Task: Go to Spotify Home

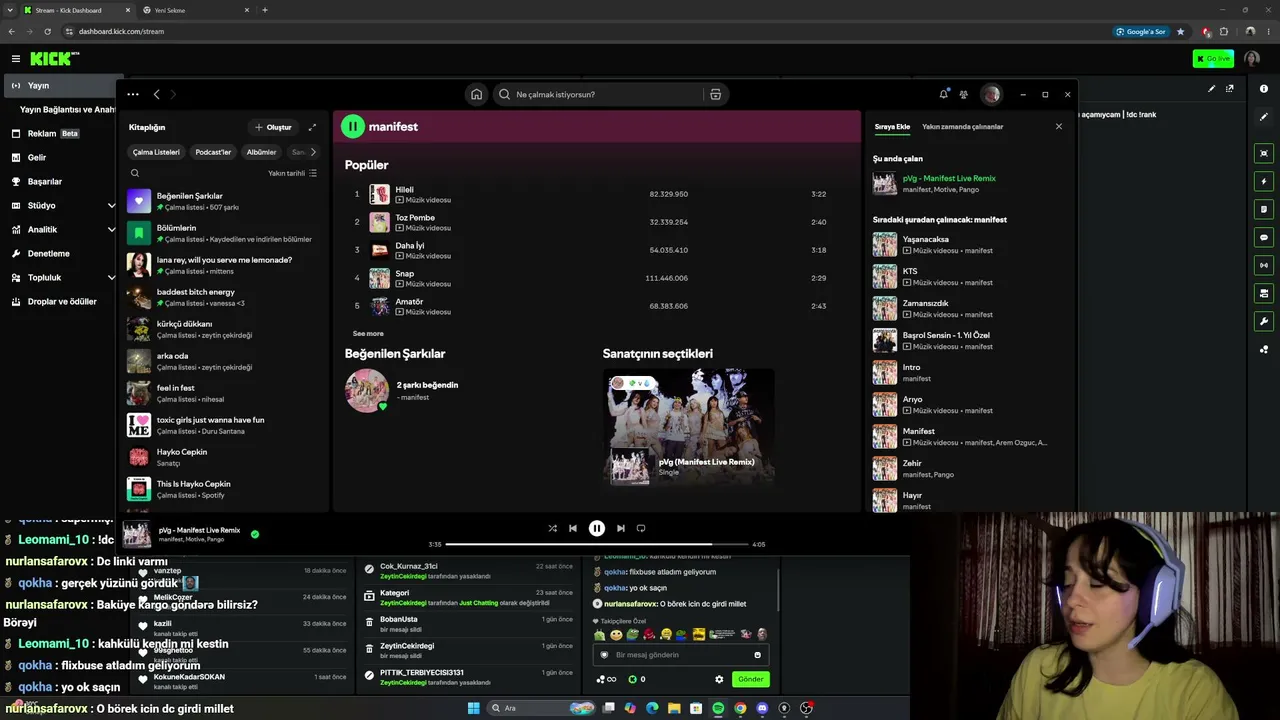Action: [x=476, y=94]
